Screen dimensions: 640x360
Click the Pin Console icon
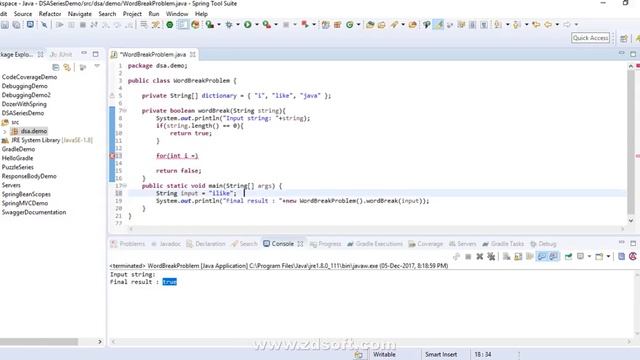click(568, 256)
